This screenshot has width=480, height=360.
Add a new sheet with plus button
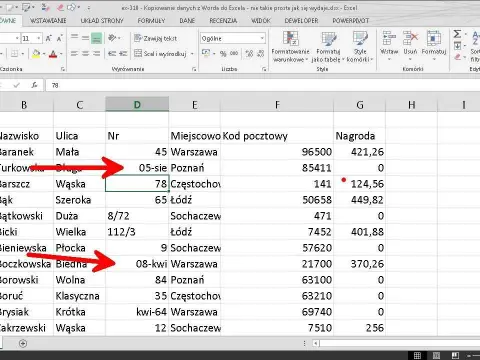pyautogui.click(x=23, y=343)
